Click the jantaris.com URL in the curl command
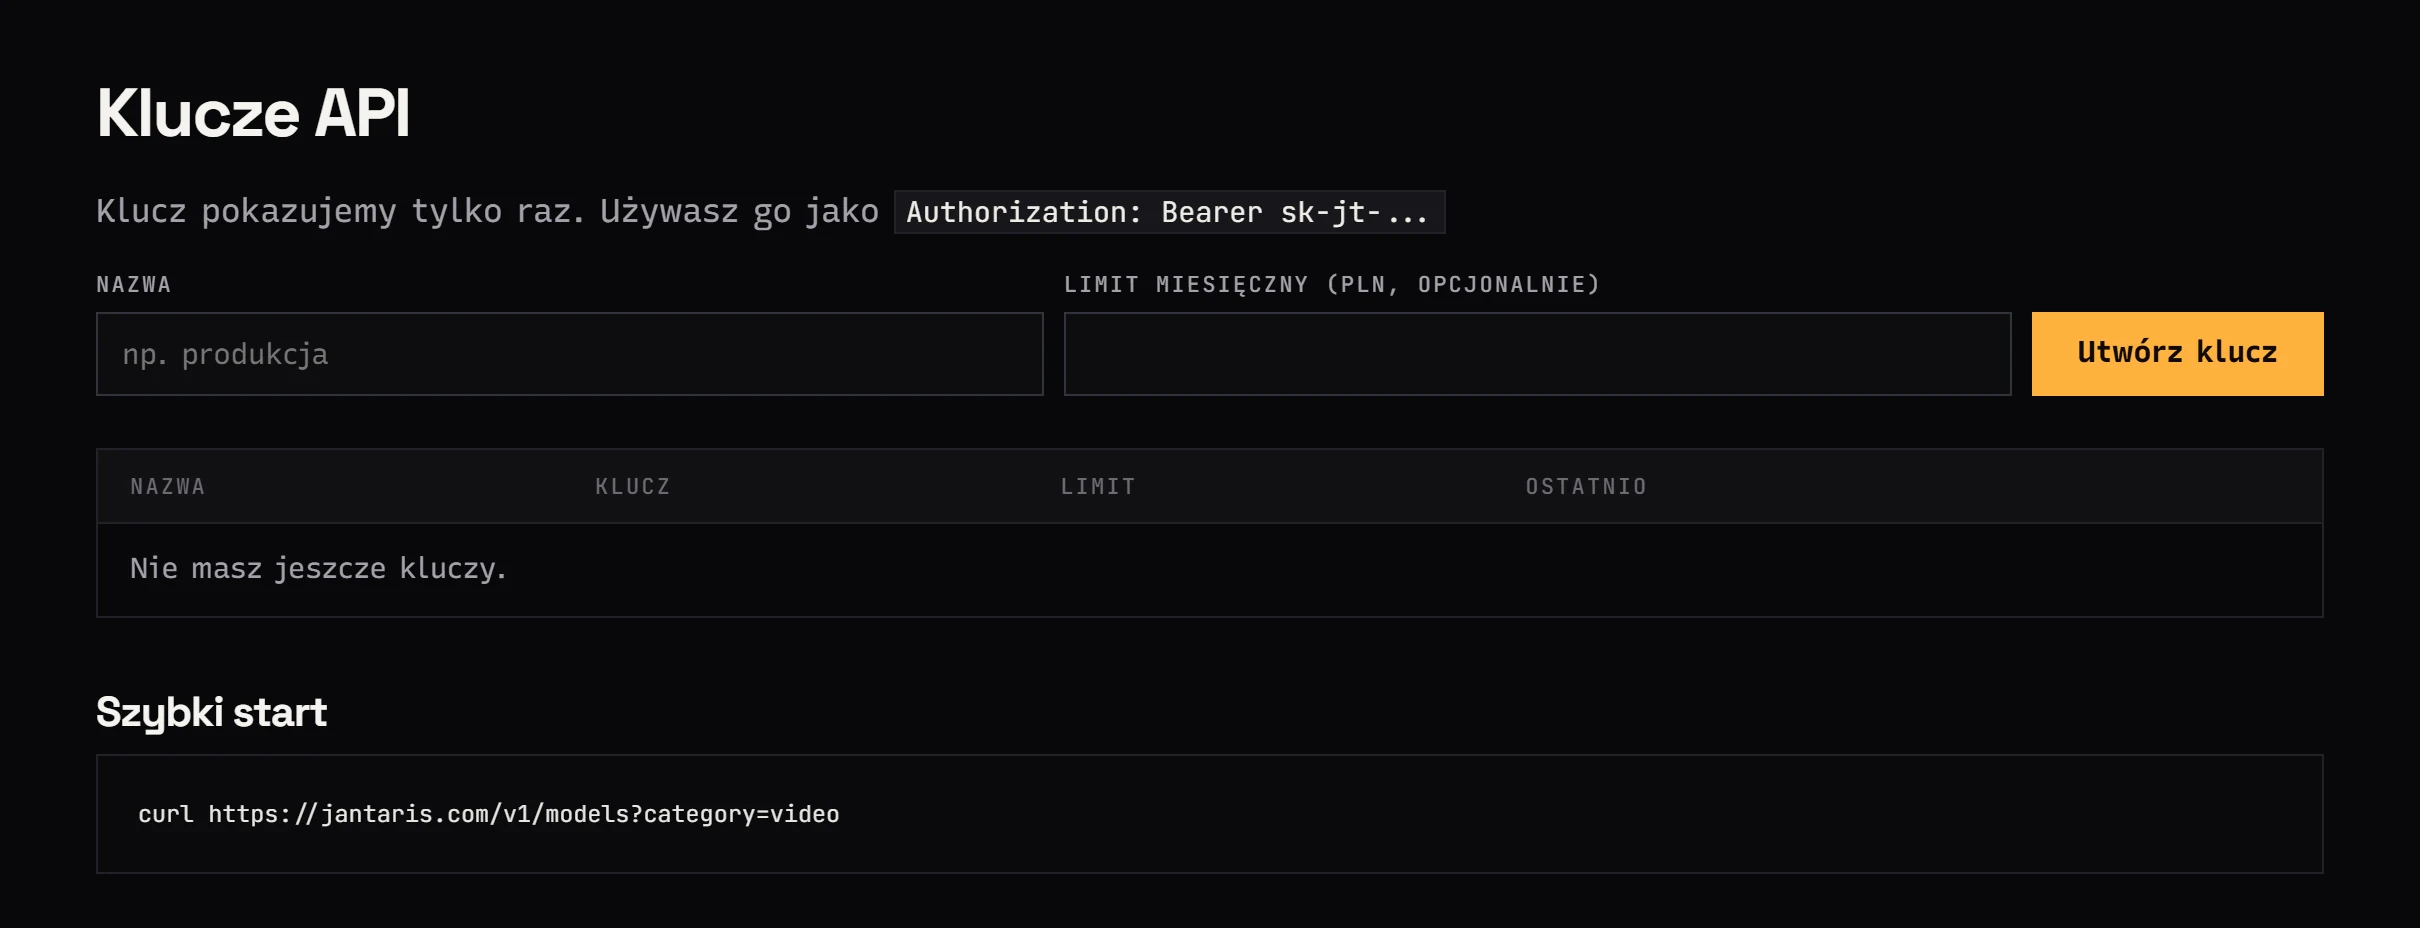 point(523,814)
